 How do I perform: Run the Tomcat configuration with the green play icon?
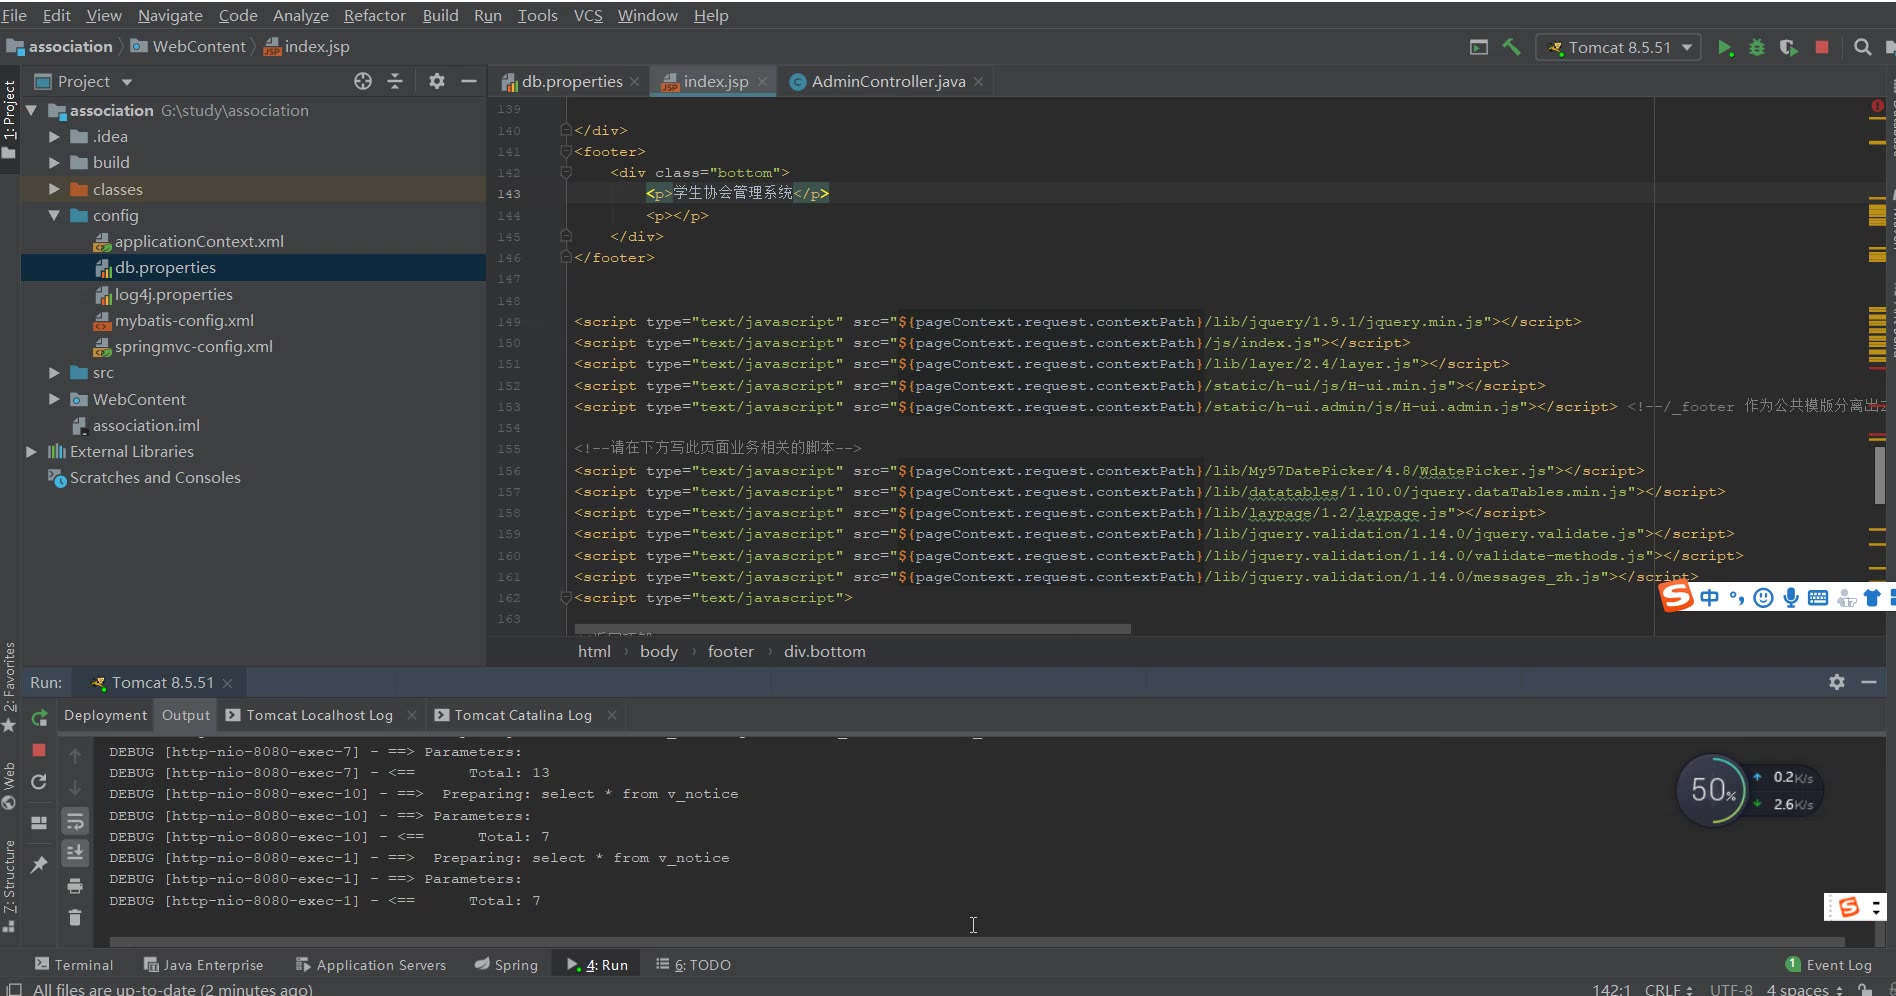pyautogui.click(x=1724, y=47)
